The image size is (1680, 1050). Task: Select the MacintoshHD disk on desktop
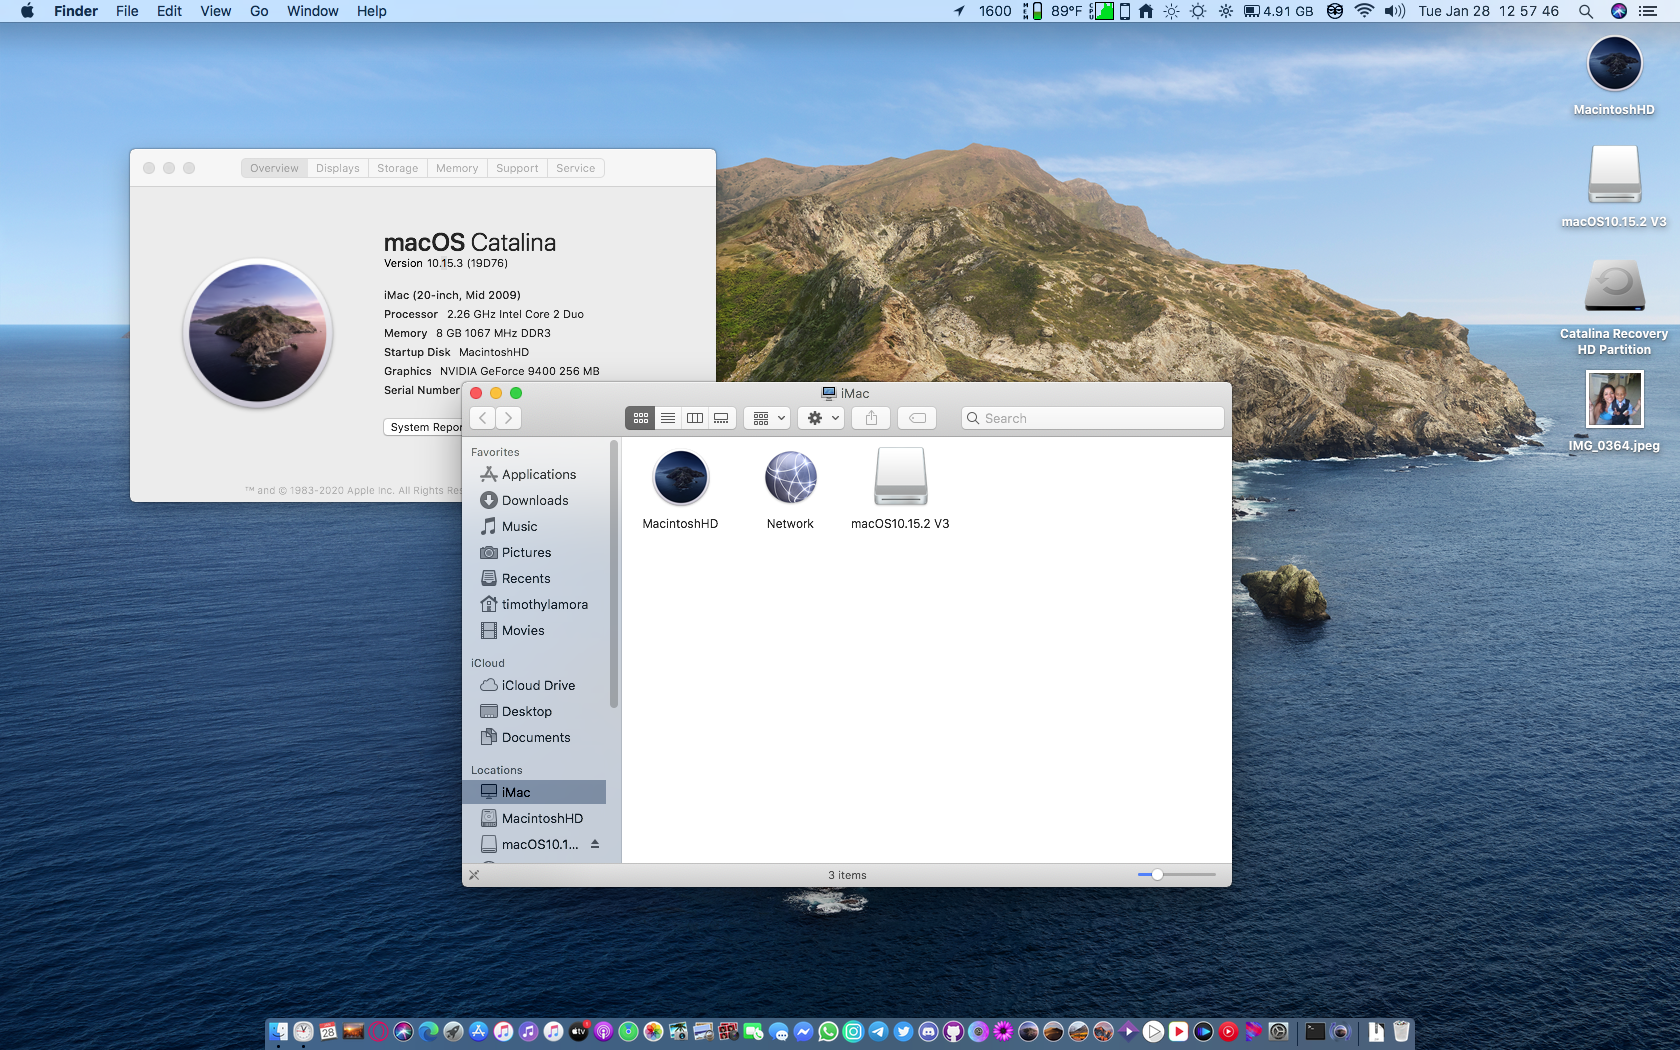(1614, 63)
